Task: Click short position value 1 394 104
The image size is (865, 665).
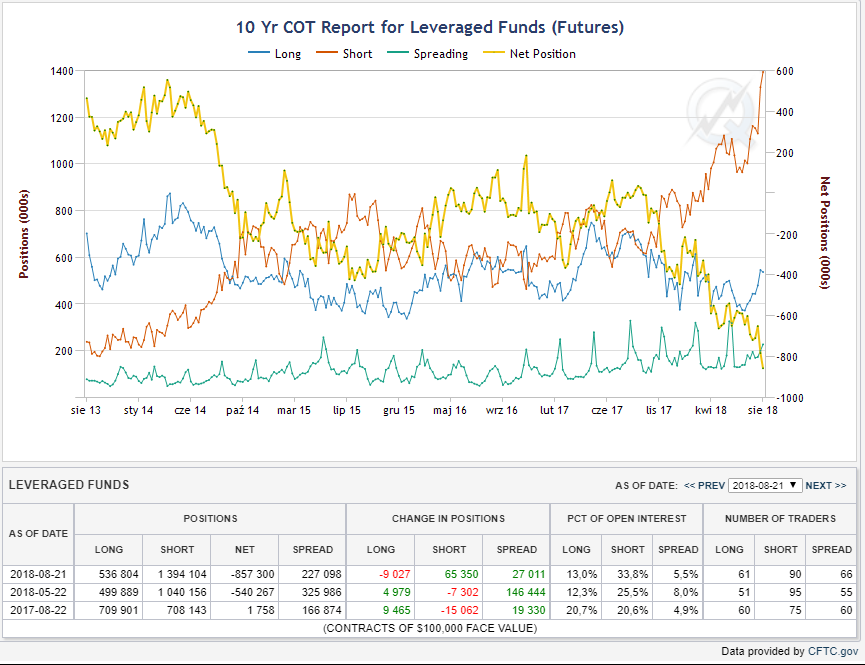Action: point(182,574)
